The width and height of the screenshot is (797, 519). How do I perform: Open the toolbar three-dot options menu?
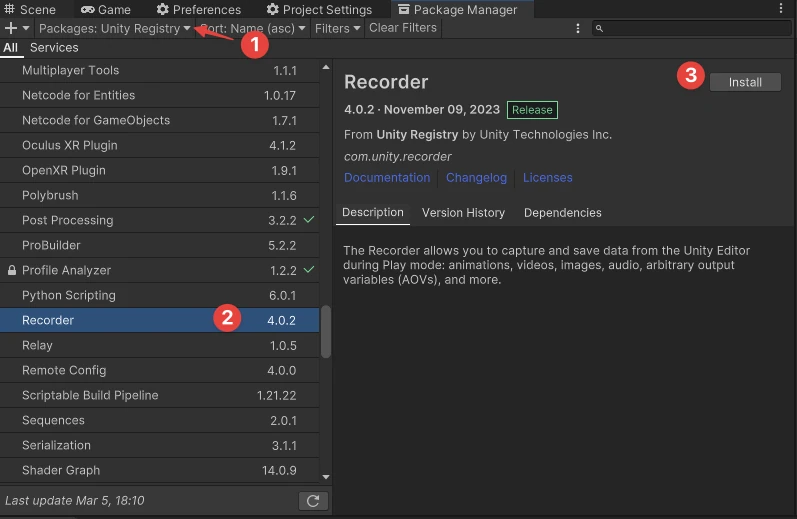577,28
